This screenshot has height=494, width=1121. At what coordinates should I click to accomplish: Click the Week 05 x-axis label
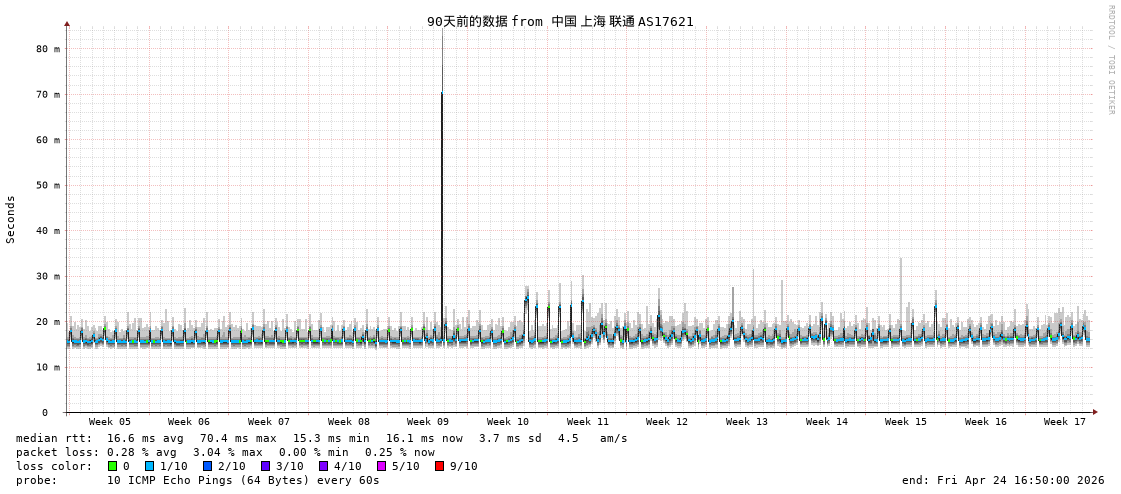pos(109,422)
